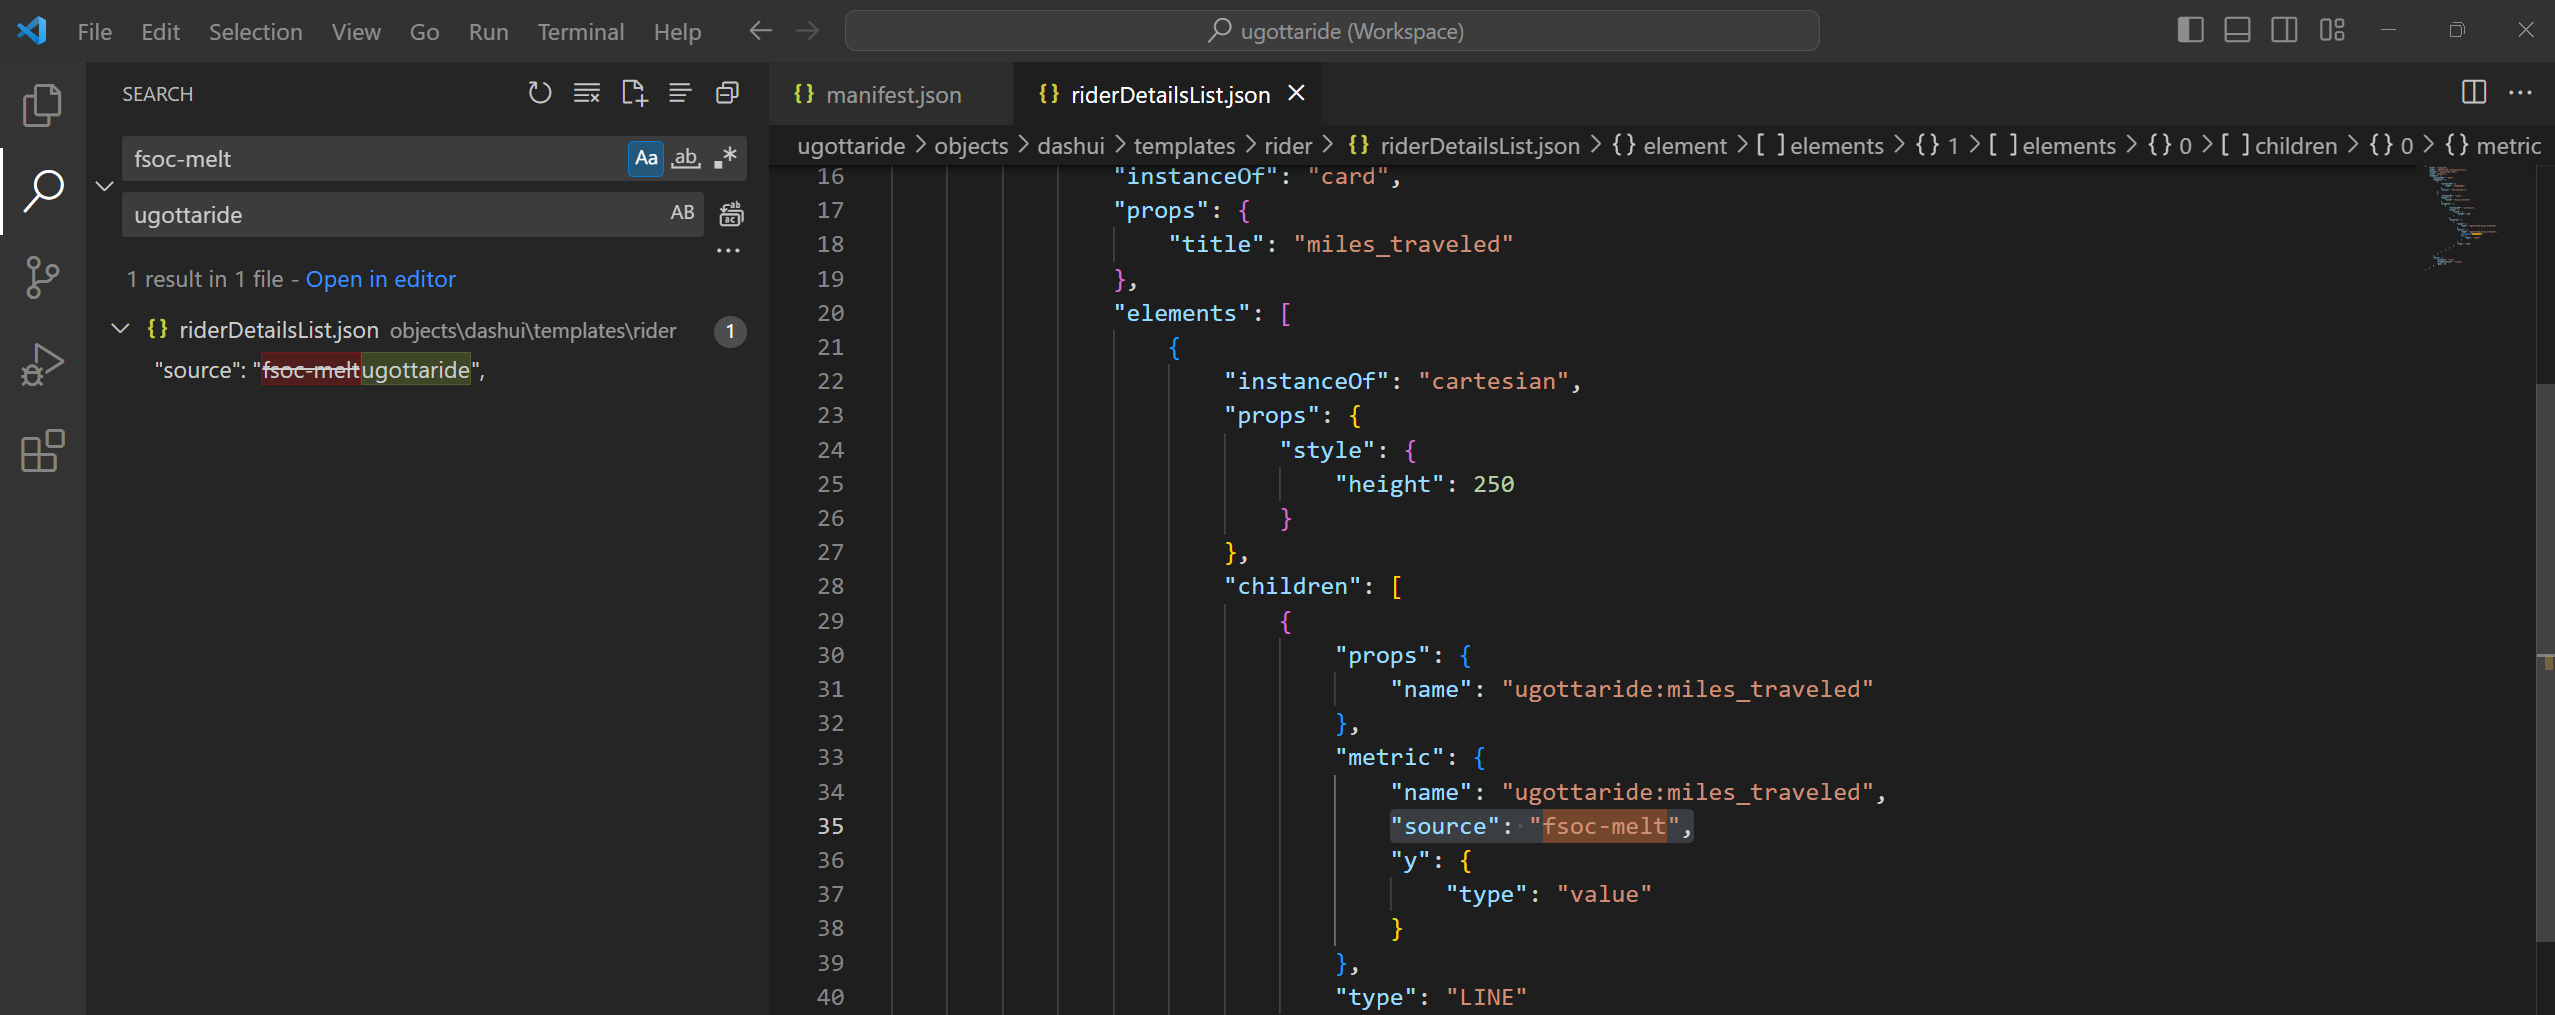This screenshot has width=2555, height=1015.
Task: Open the Extensions view
Action: [x=42, y=452]
